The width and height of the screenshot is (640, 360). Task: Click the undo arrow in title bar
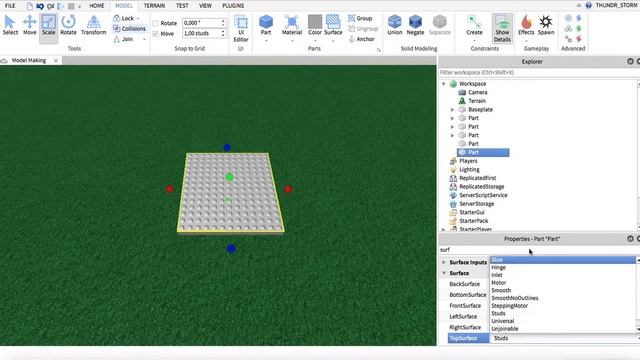coord(40,6)
